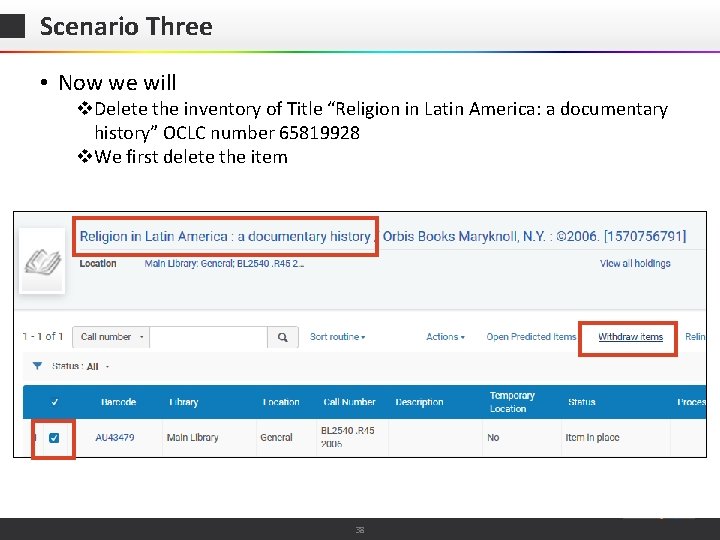This screenshot has width=720, height=540.
Task: Open the View all holdings link
Action: coord(635,264)
